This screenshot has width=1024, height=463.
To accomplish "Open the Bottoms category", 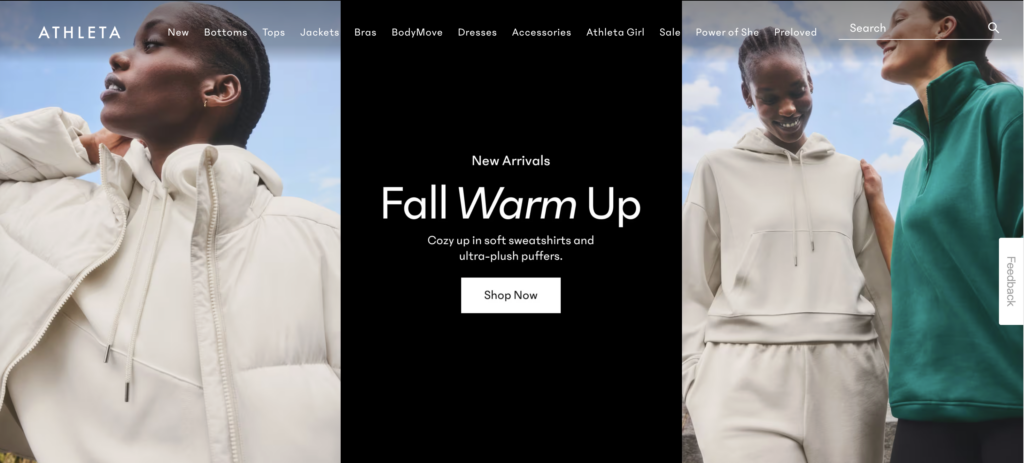I will coord(225,32).
